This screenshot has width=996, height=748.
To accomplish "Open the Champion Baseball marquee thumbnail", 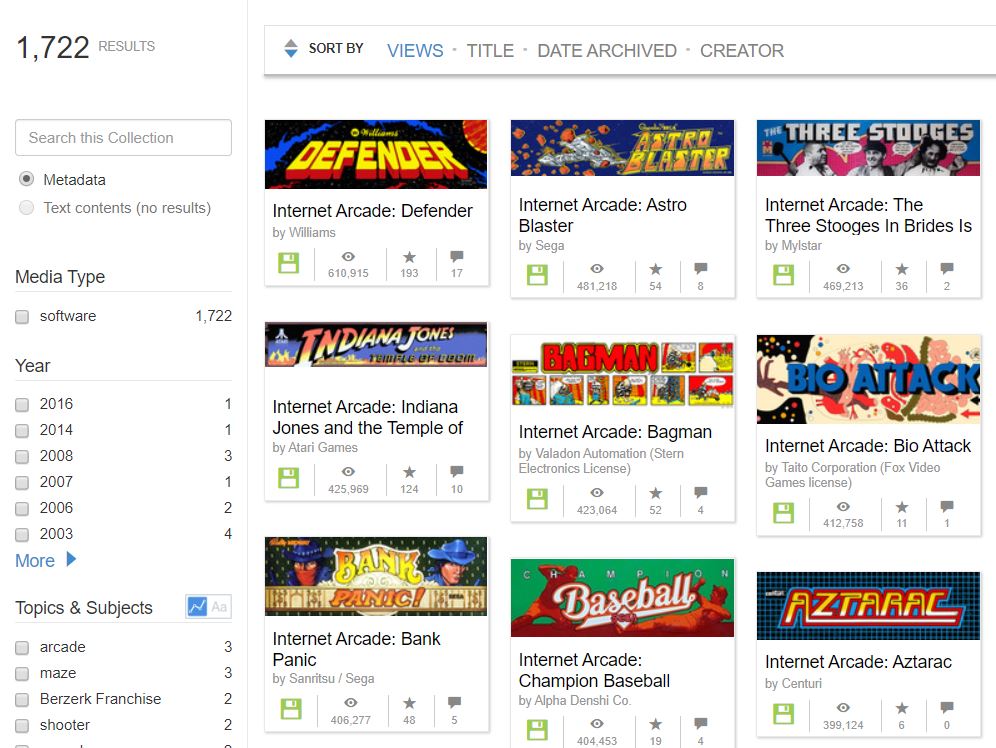I will tap(622, 598).
